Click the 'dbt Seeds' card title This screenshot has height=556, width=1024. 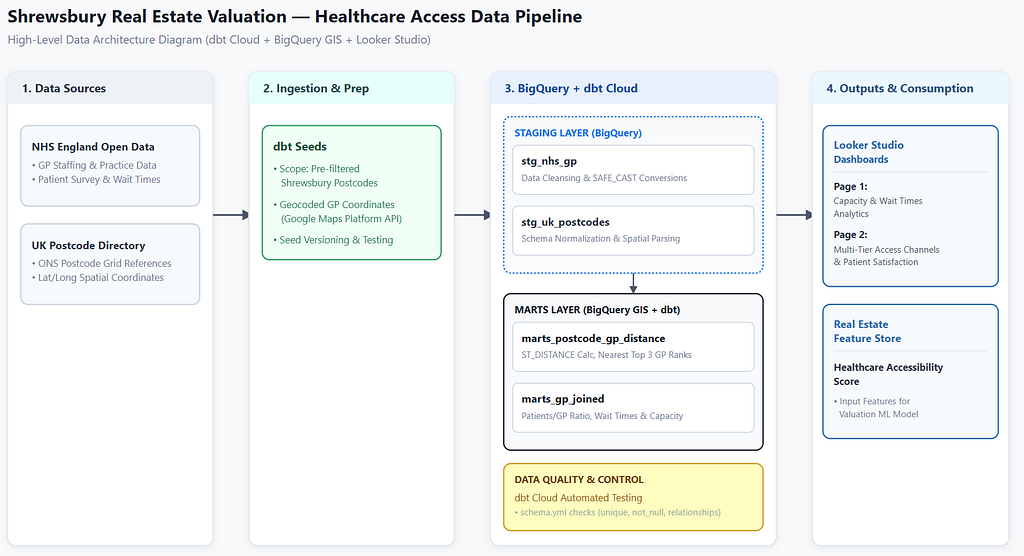[x=300, y=146]
